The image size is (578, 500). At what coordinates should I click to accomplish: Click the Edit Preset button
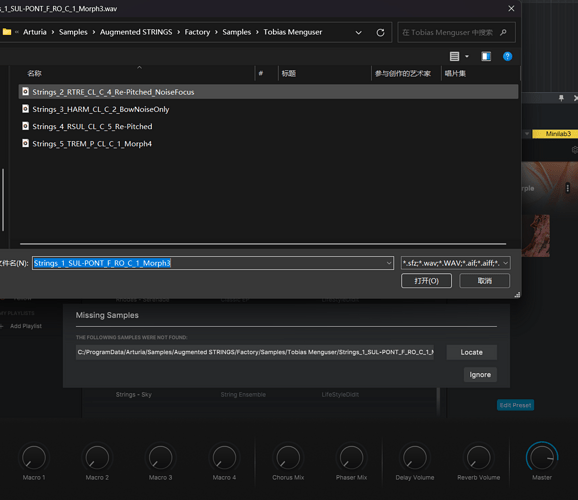pos(515,405)
